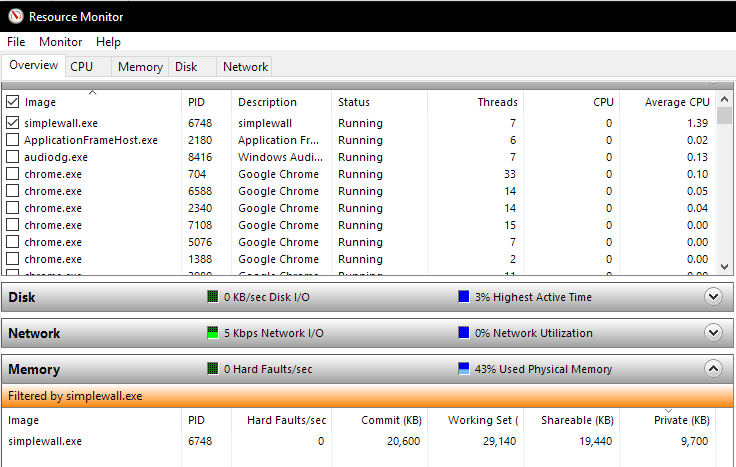The width and height of the screenshot is (736, 467).
Task: Click the '5 Kbps Network I/O' label
Action: [x=274, y=333]
